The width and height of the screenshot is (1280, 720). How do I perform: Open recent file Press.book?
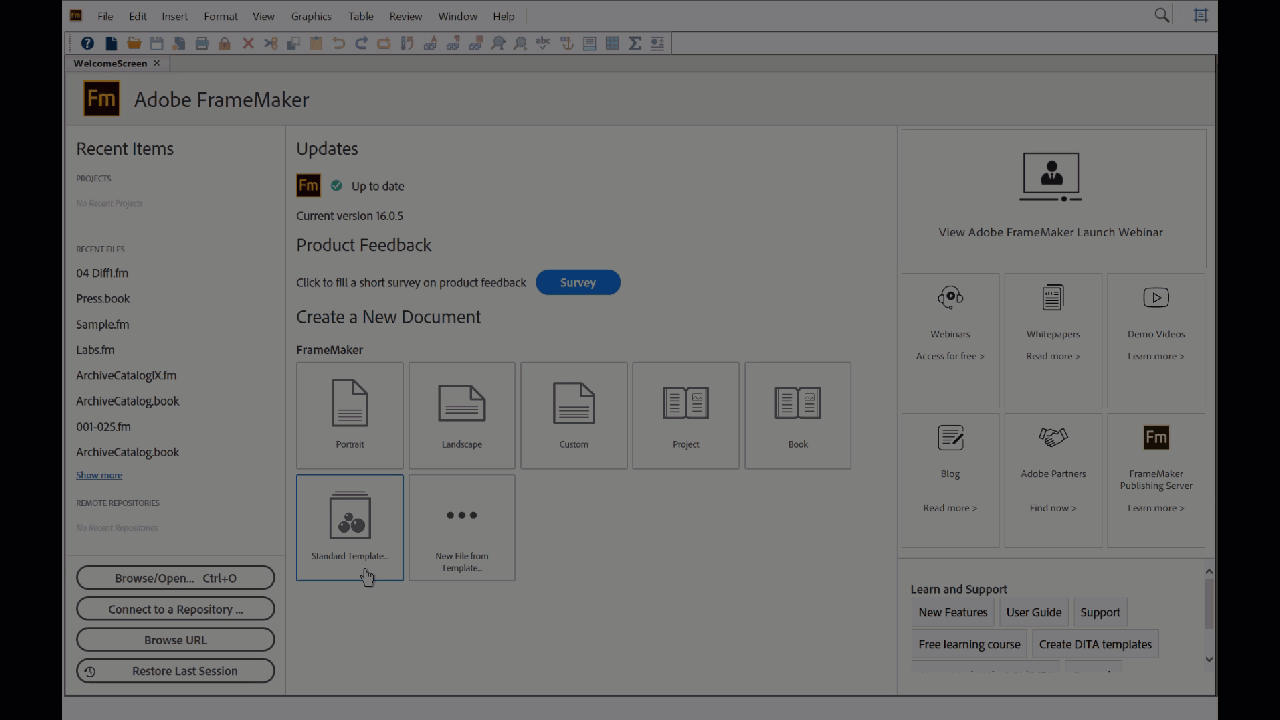click(103, 298)
